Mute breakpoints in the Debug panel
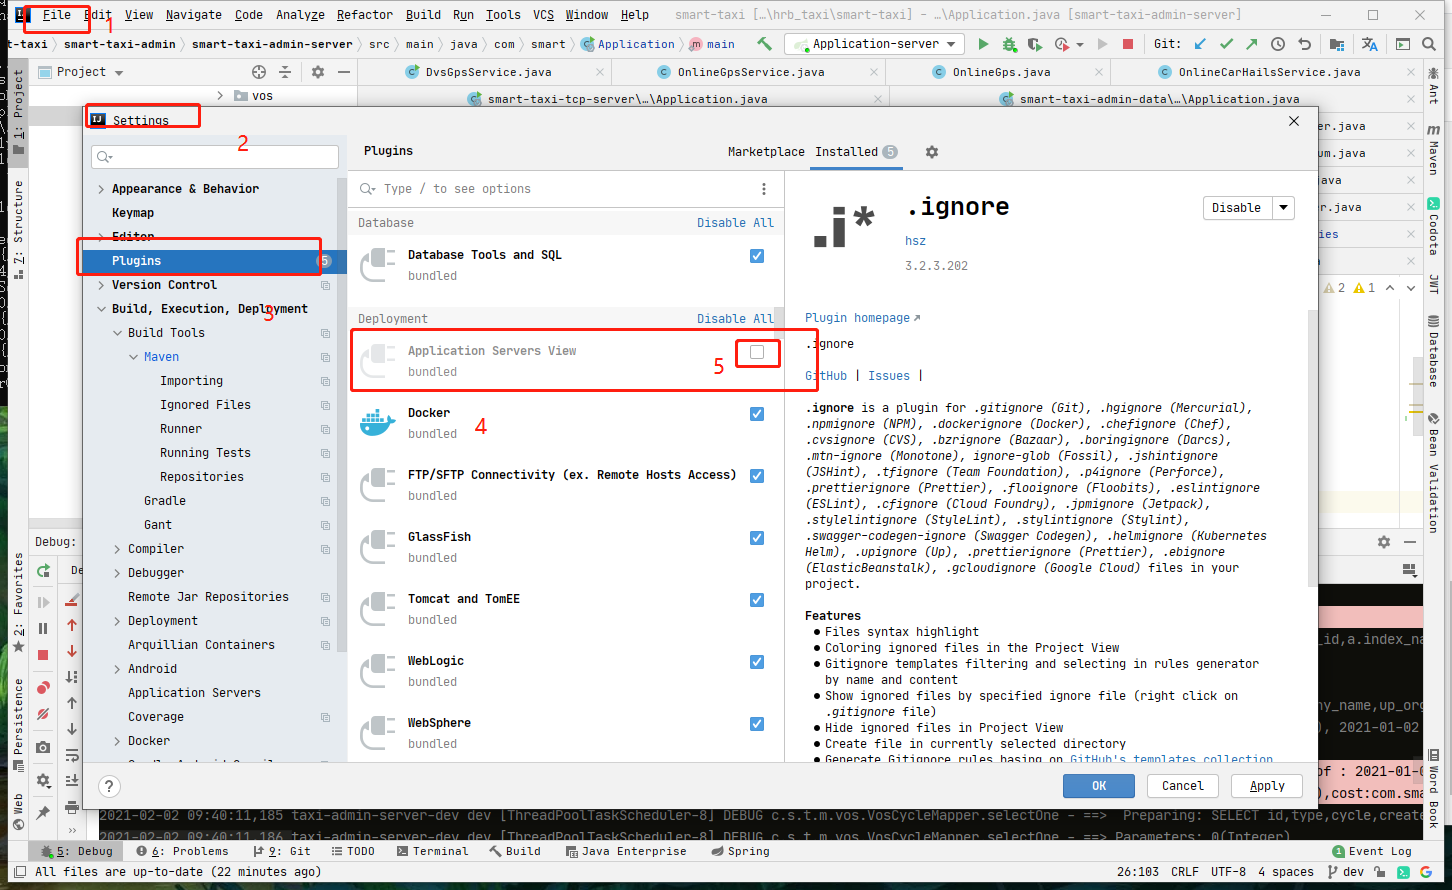The image size is (1452, 890). pyautogui.click(x=43, y=715)
